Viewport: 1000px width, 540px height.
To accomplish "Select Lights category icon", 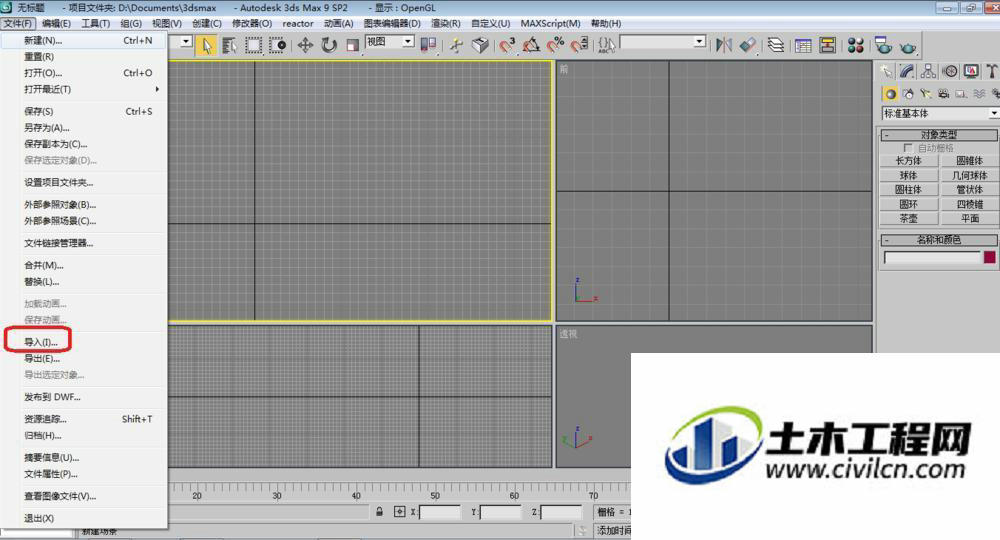I will click(925, 94).
